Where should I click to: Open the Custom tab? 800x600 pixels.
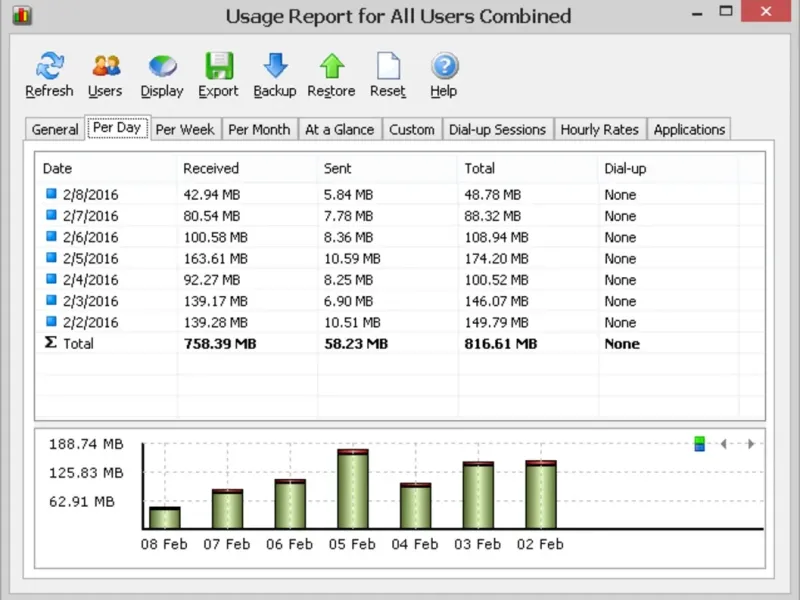tap(412, 130)
